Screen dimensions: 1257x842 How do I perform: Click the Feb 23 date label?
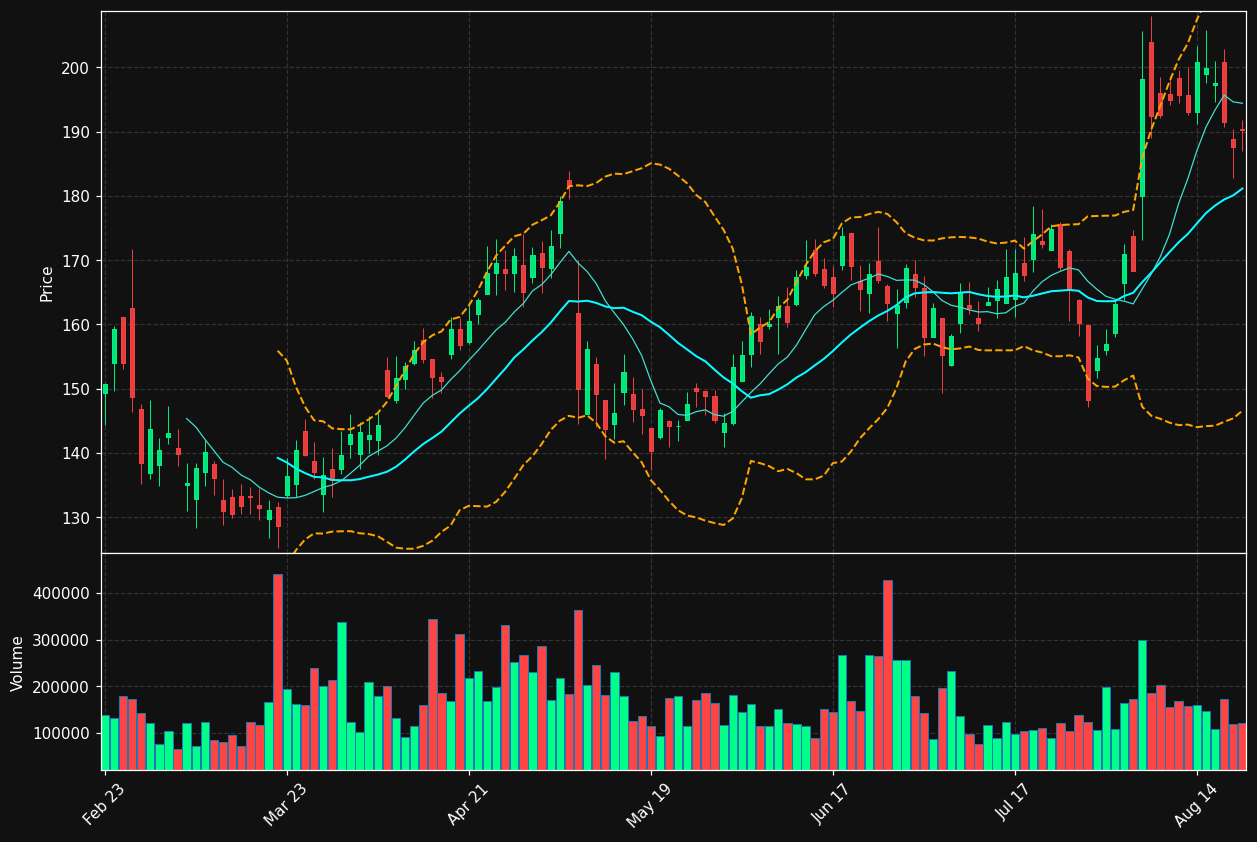[x=105, y=803]
